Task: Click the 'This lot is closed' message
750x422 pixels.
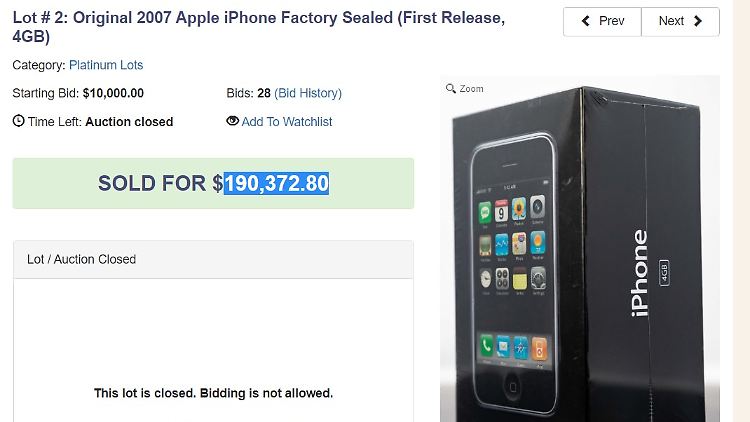Action: [x=213, y=393]
